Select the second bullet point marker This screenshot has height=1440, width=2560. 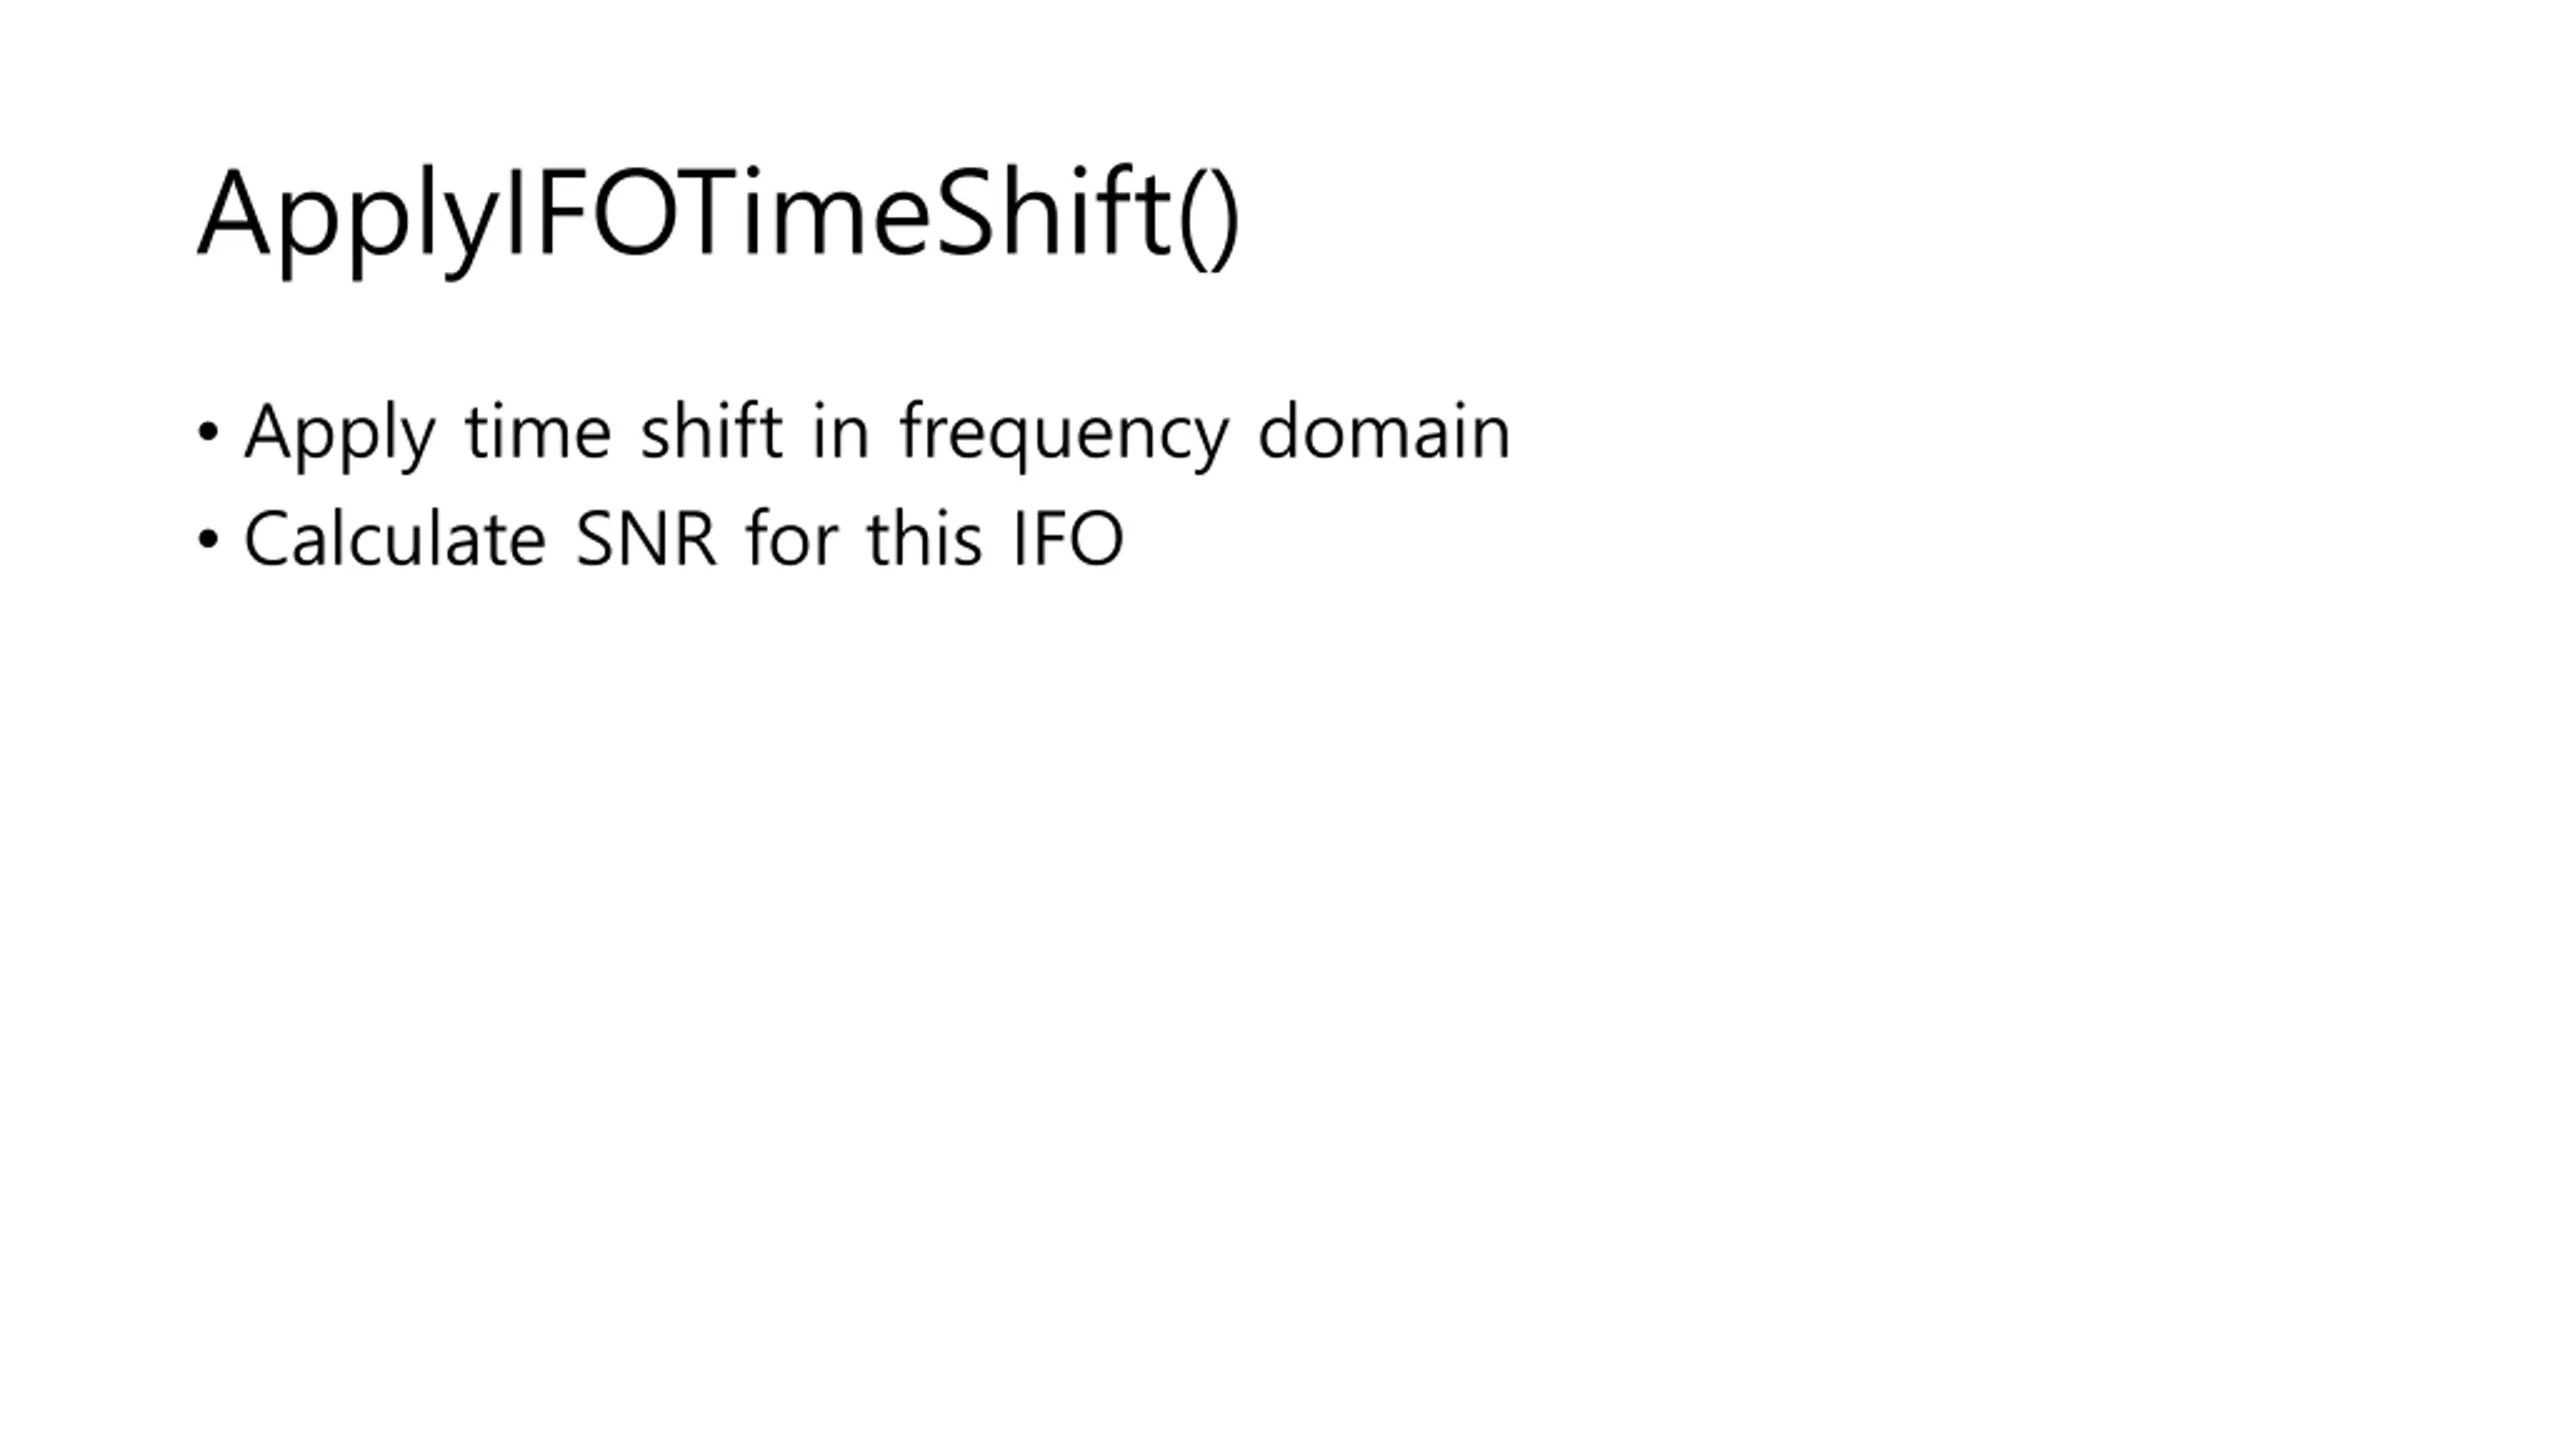[208, 540]
